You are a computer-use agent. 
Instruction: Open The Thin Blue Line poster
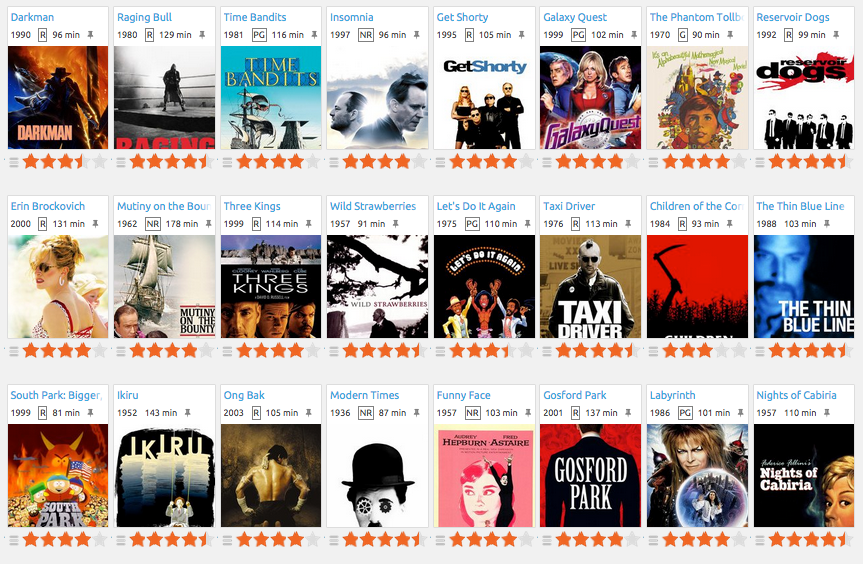click(x=804, y=287)
